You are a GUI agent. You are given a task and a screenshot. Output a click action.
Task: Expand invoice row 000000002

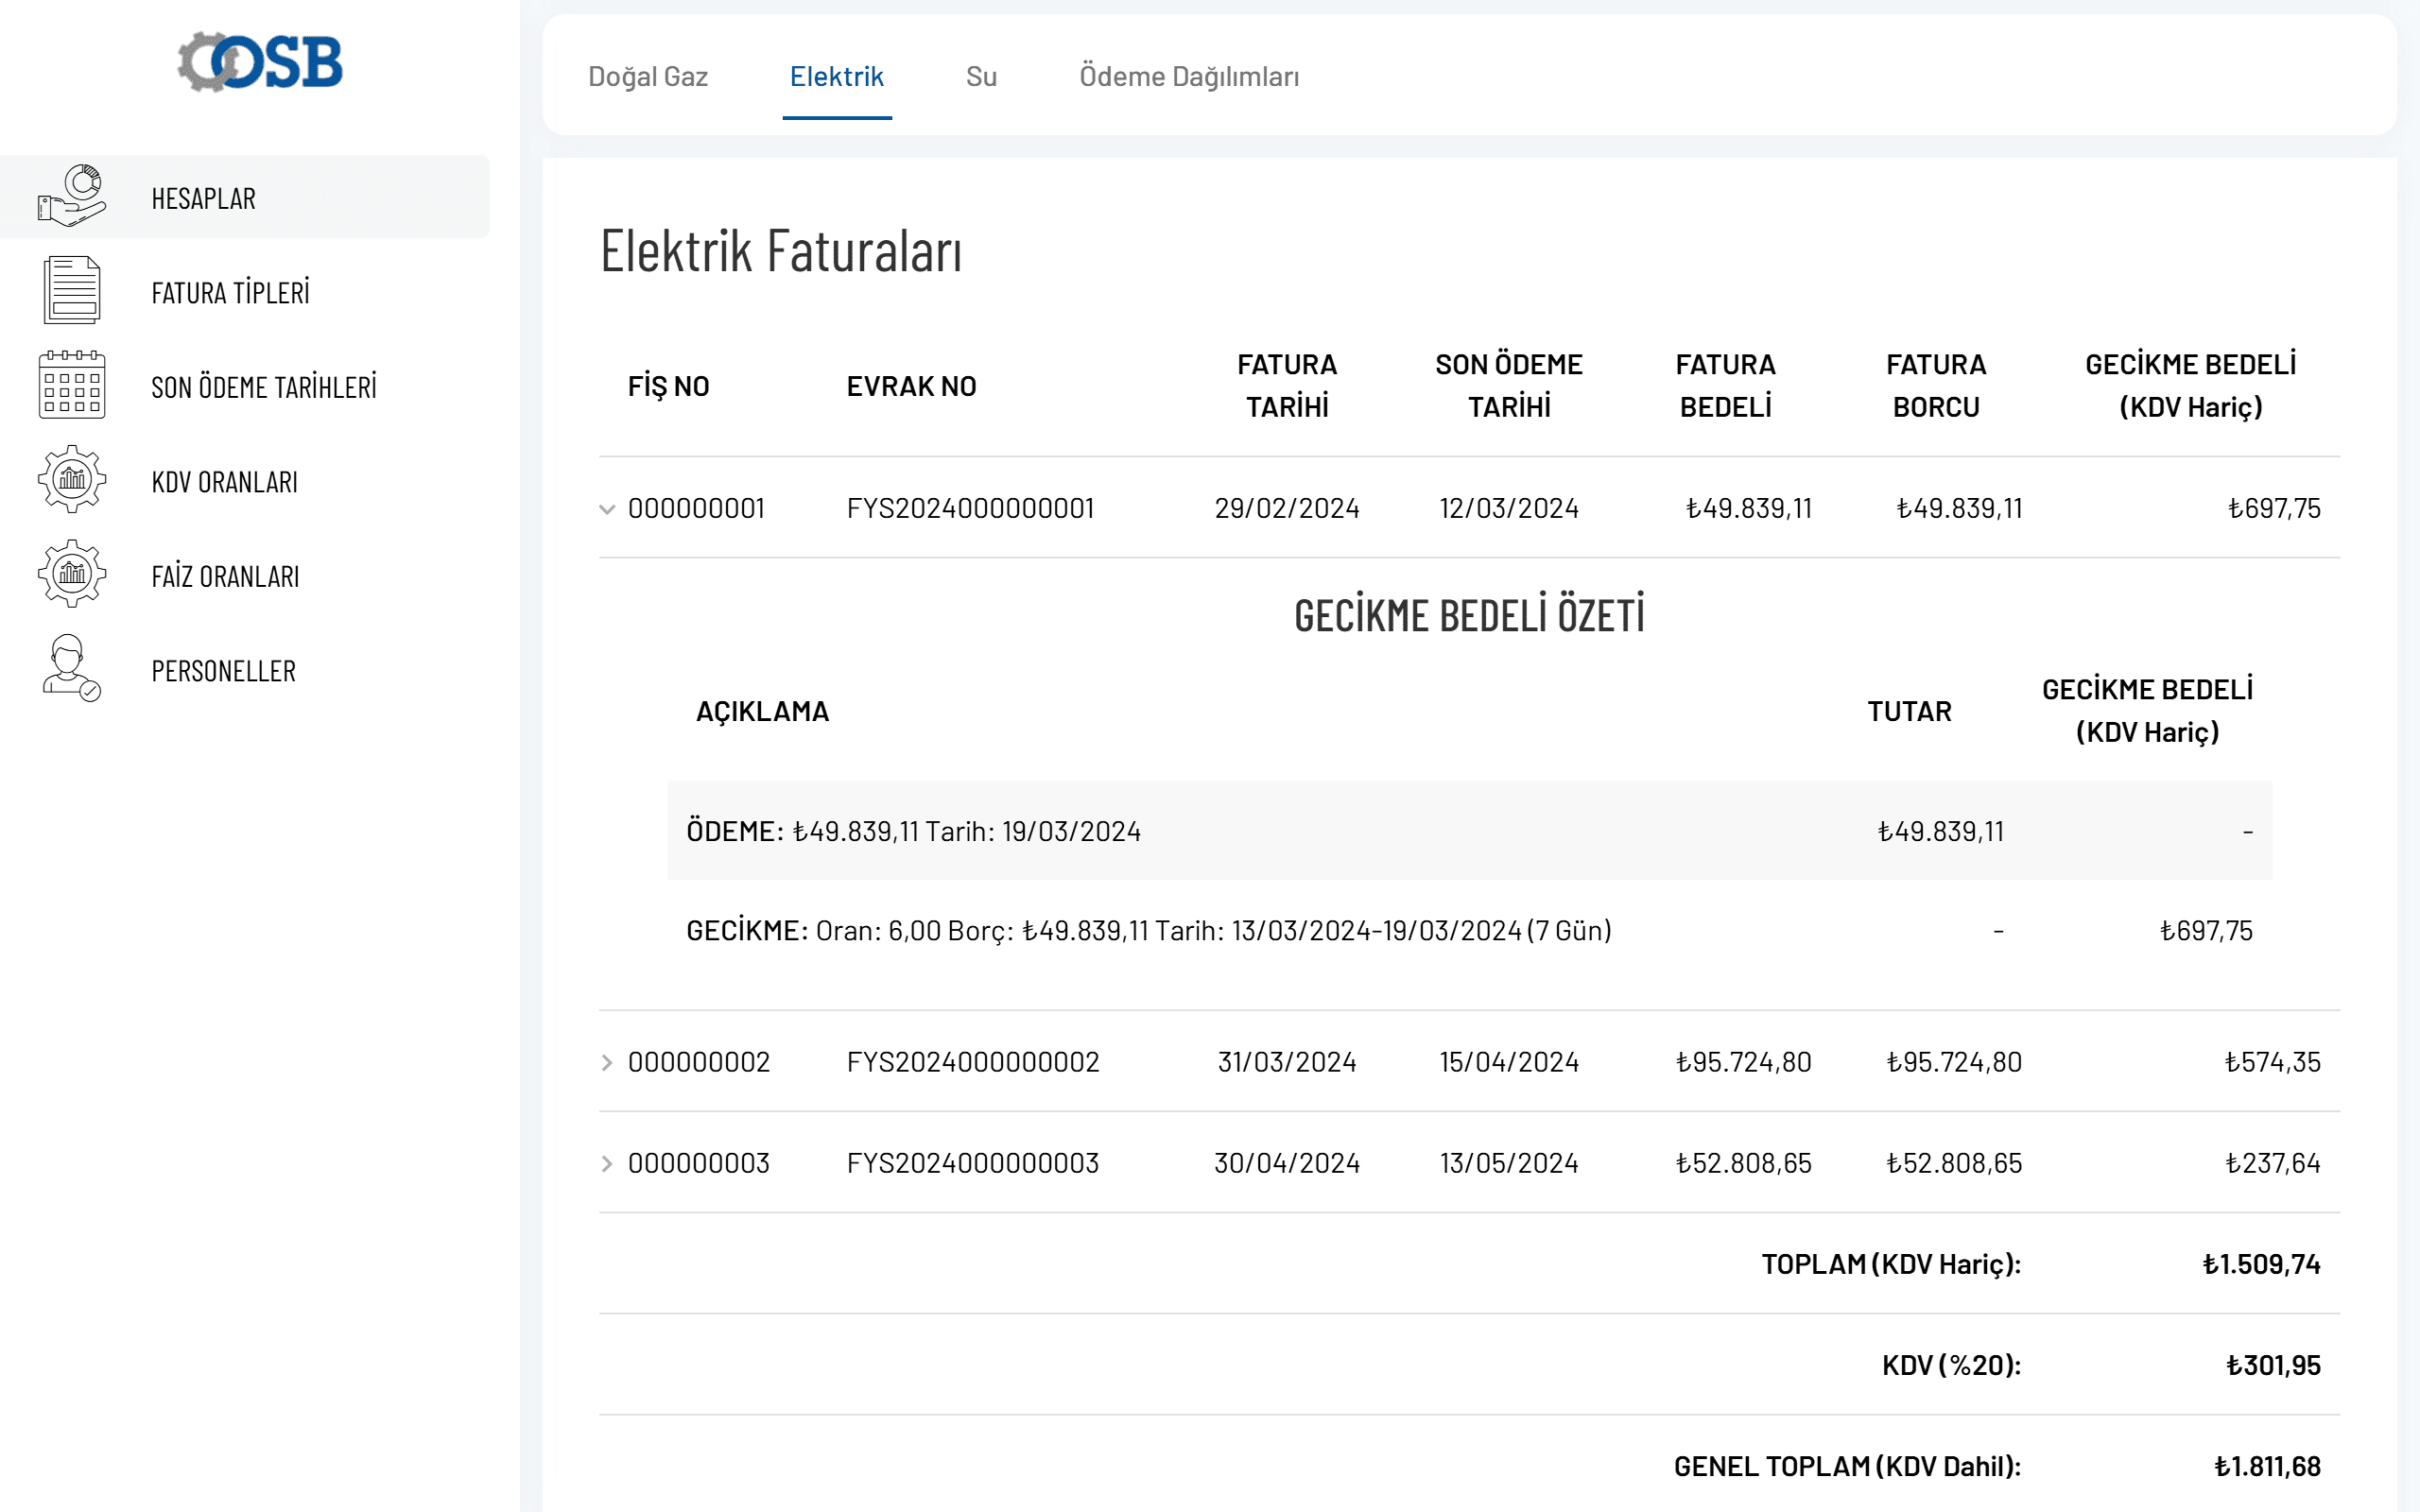tap(607, 1062)
